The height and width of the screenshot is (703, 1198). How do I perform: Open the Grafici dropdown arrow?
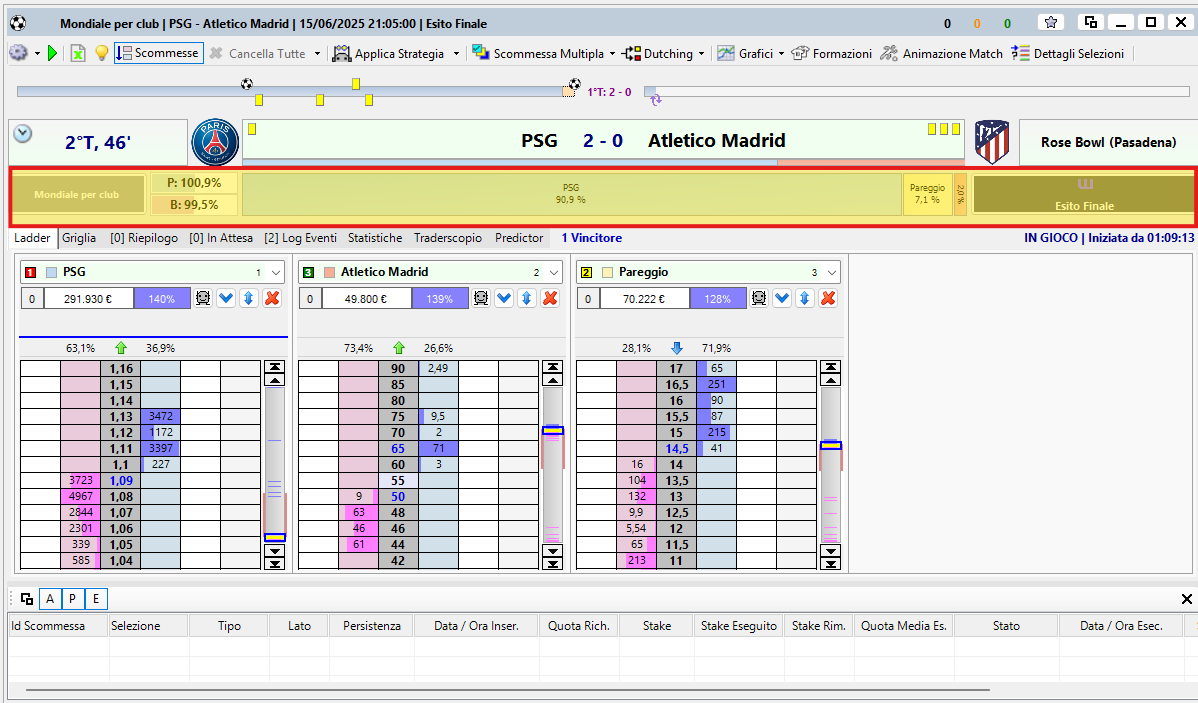click(x=781, y=53)
